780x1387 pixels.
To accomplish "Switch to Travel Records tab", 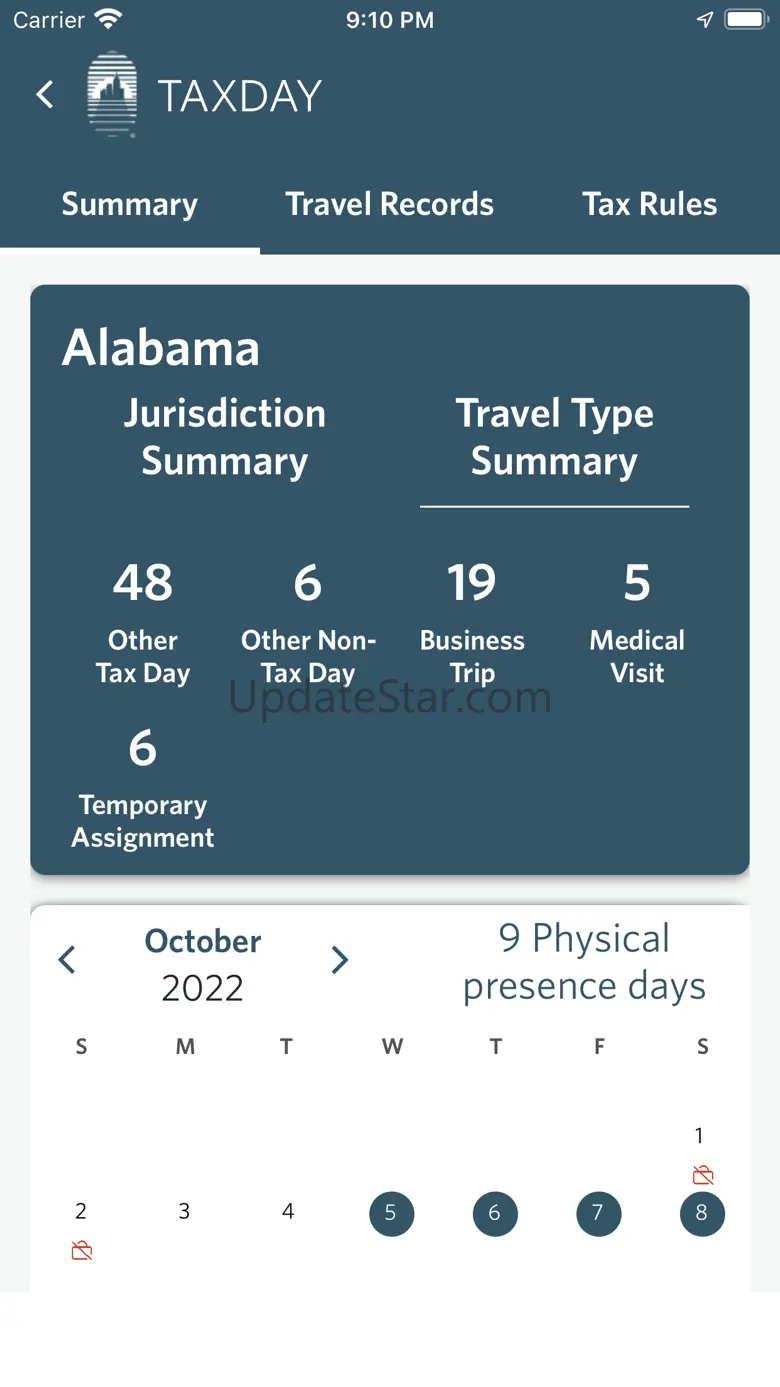I will 390,204.
